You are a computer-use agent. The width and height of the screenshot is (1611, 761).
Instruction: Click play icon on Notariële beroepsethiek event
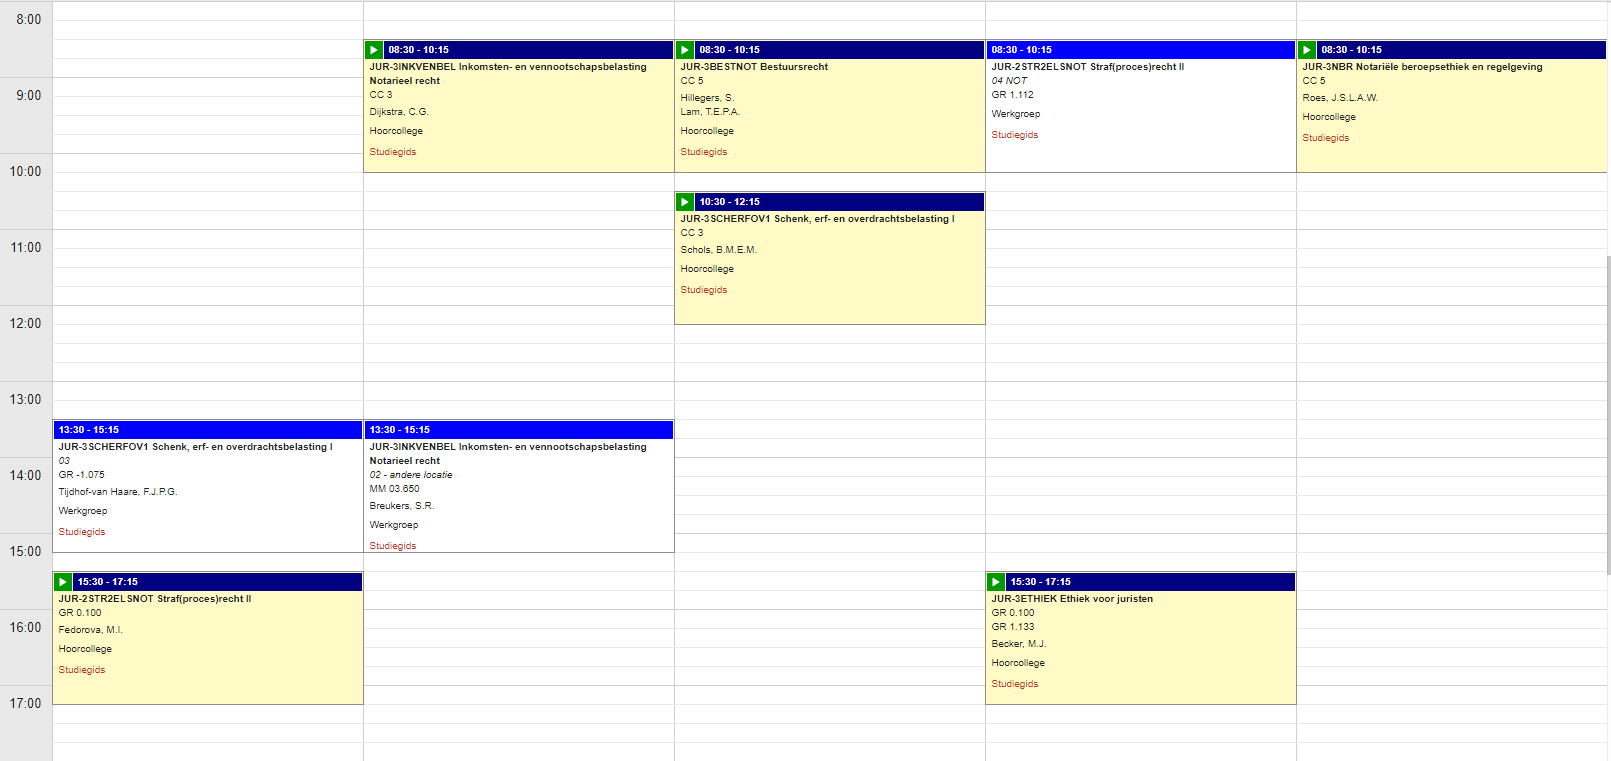1307,50
